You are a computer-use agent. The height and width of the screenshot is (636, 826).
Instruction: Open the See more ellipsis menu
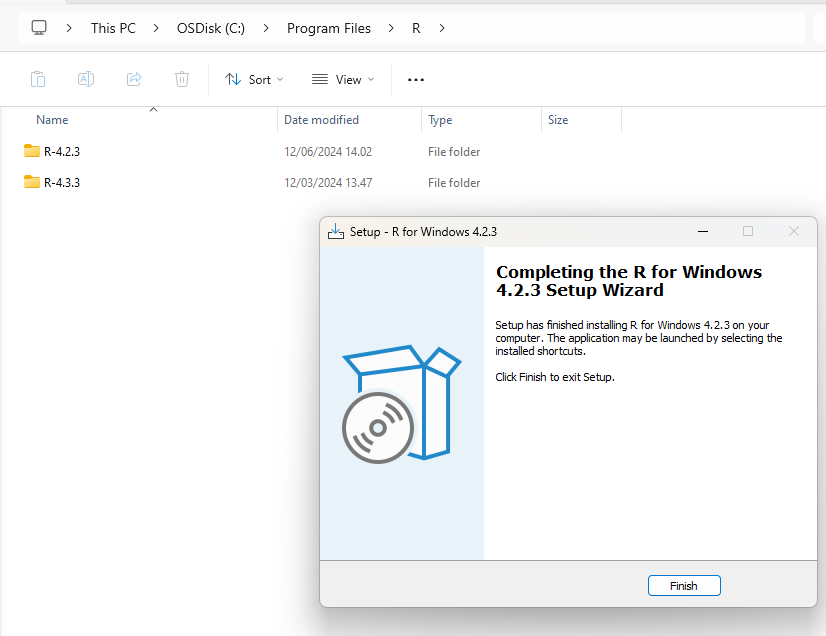tap(416, 79)
